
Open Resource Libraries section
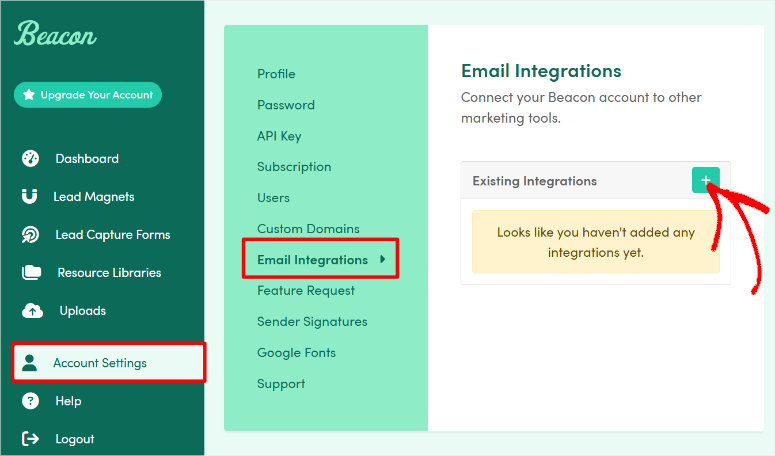[x=109, y=273]
